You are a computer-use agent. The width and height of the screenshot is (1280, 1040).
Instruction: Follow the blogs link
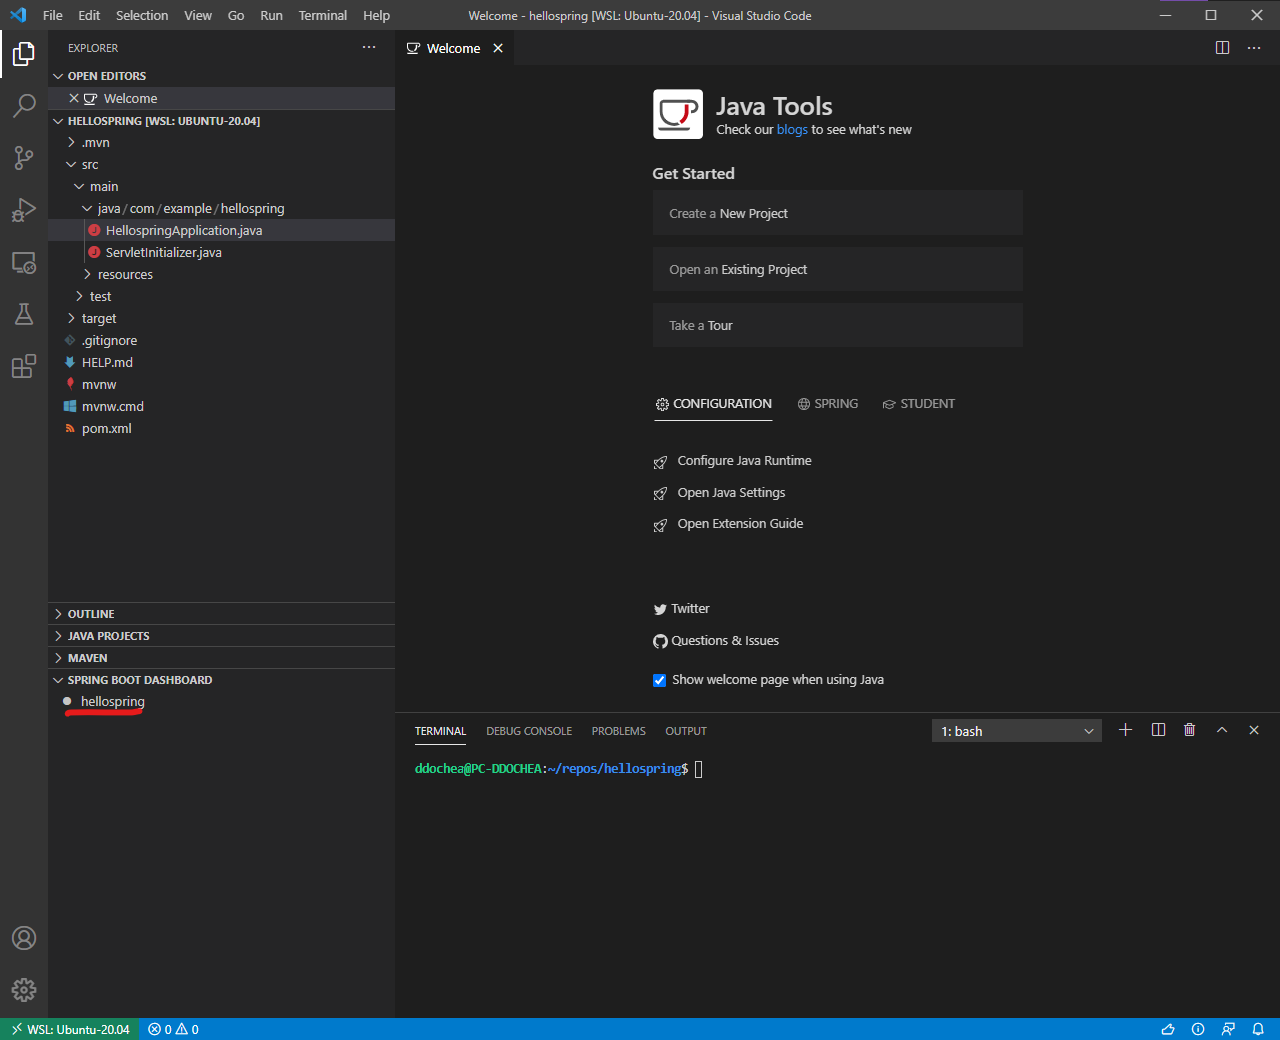[792, 130]
